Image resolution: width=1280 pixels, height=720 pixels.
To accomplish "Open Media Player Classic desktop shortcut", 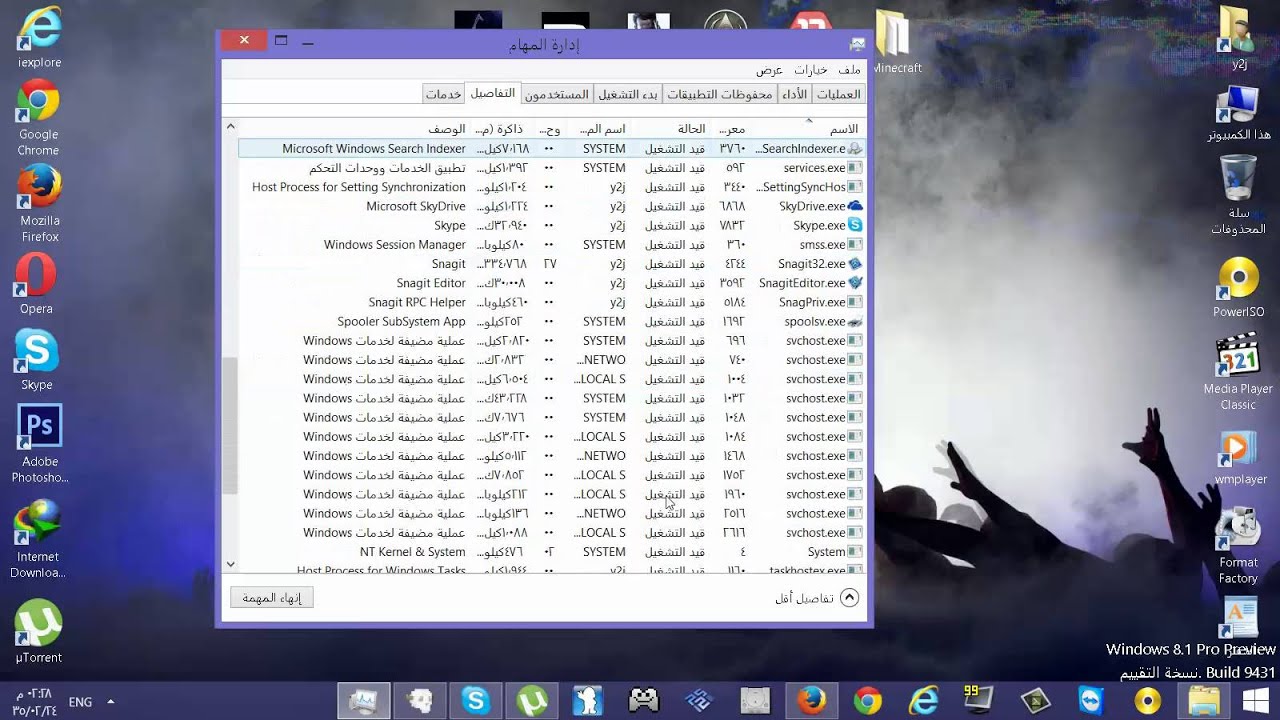I will tap(1238, 372).
